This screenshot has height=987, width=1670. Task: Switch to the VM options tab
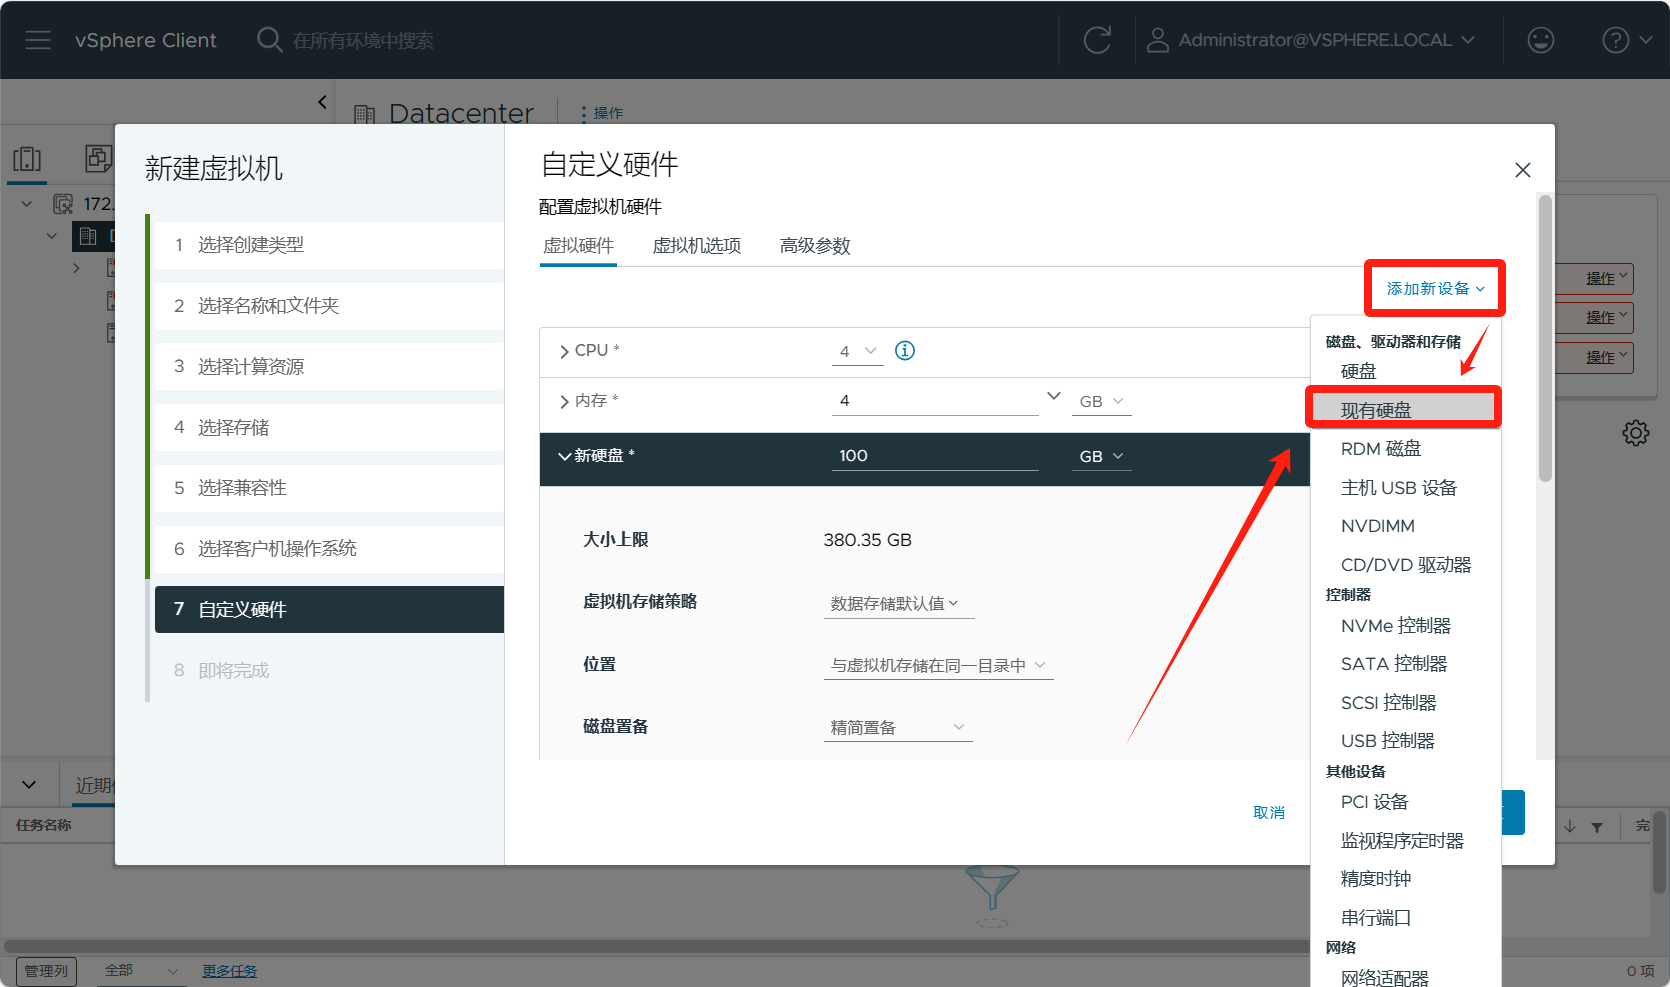(x=696, y=246)
